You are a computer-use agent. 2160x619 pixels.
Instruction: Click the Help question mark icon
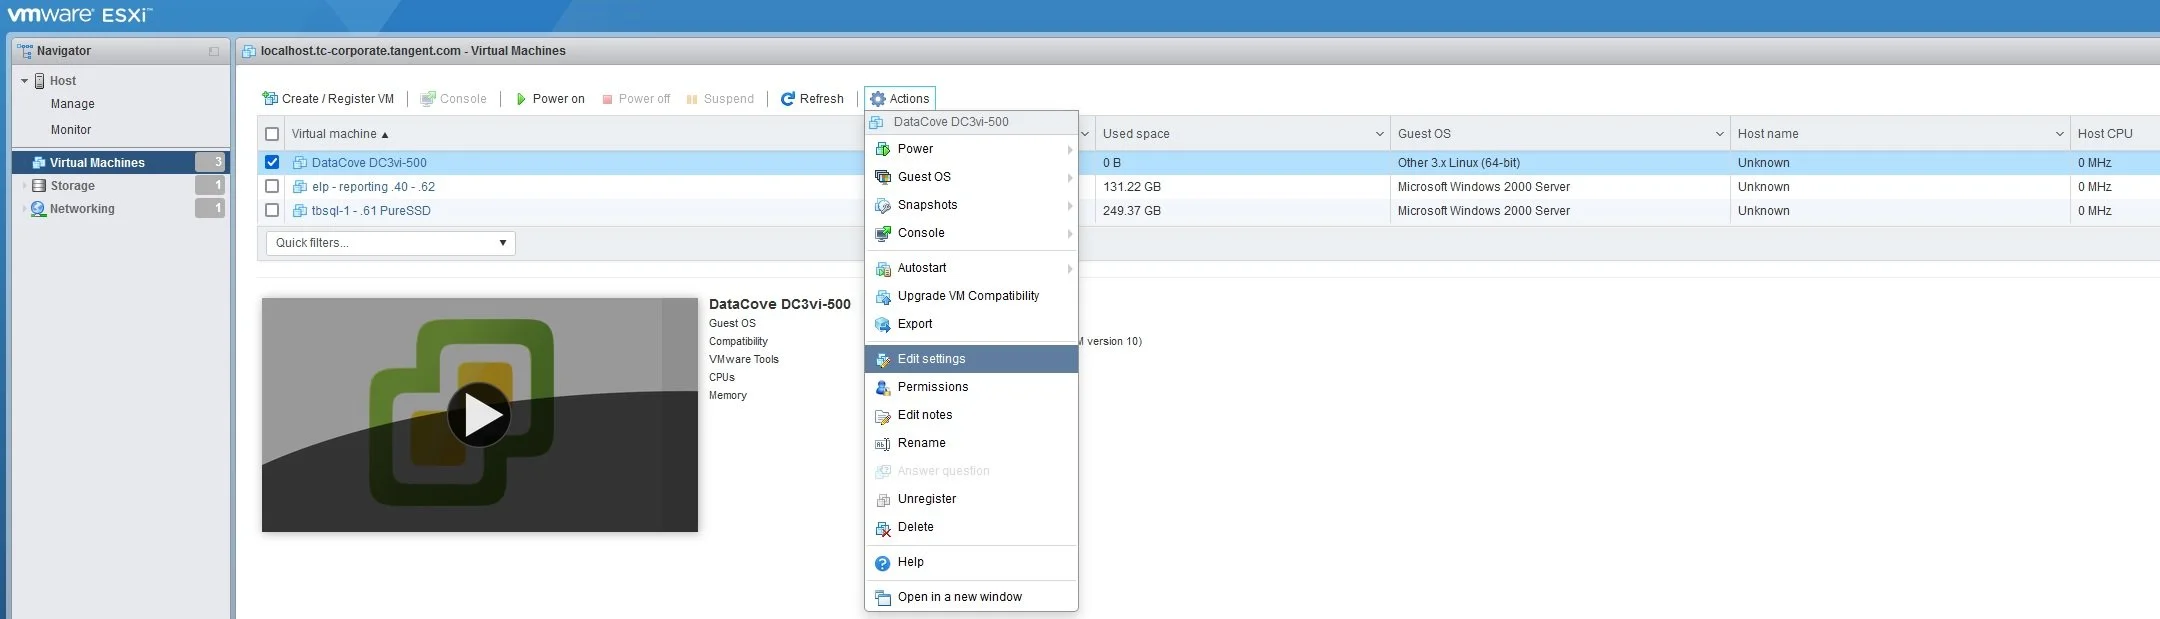pyautogui.click(x=882, y=563)
